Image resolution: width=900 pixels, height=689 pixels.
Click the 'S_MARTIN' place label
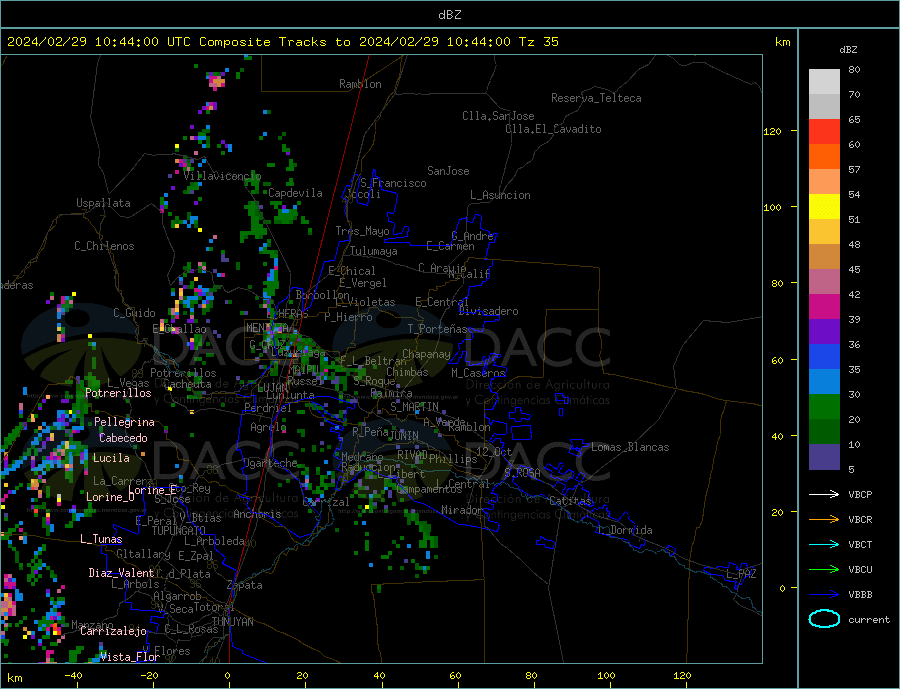(414, 407)
